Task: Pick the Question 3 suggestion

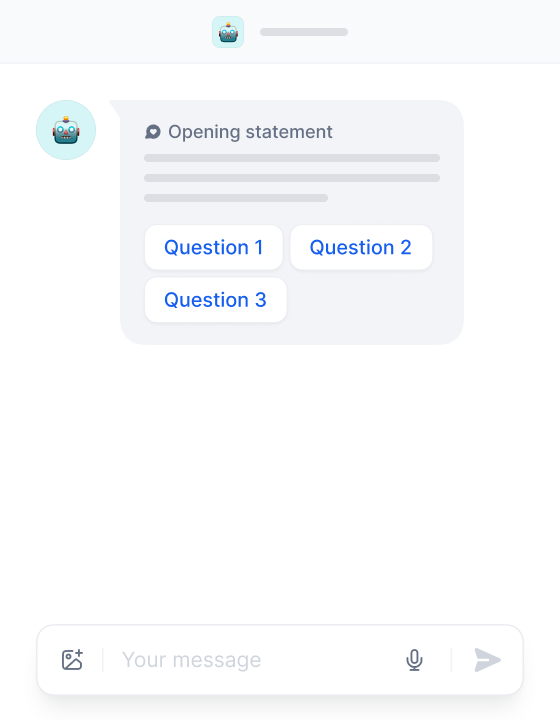Action: point(216,300)
